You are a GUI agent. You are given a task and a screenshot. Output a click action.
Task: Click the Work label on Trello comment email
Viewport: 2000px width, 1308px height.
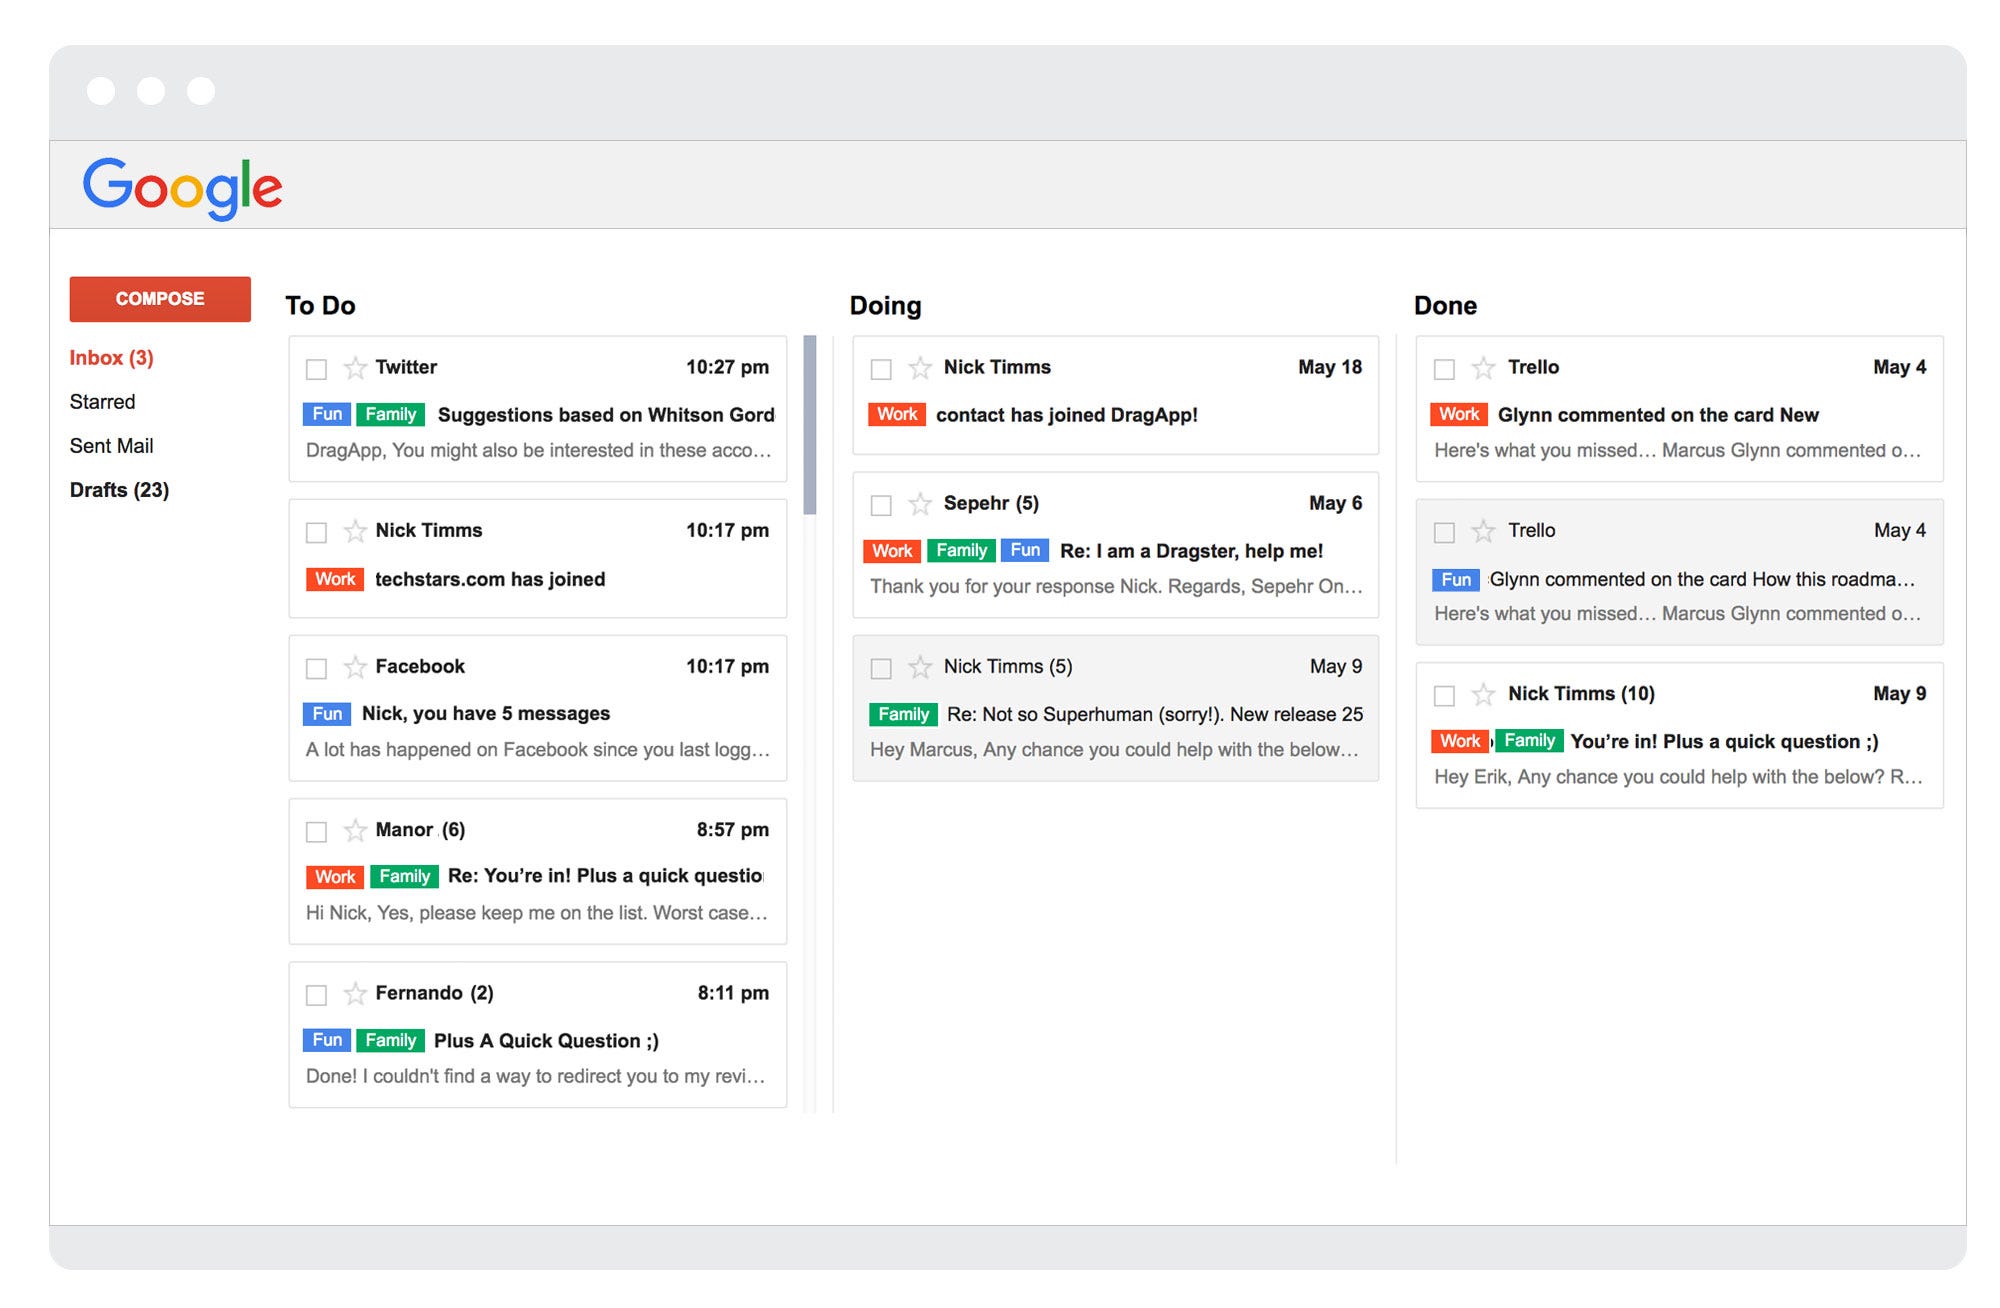[x=1458, y=414]
